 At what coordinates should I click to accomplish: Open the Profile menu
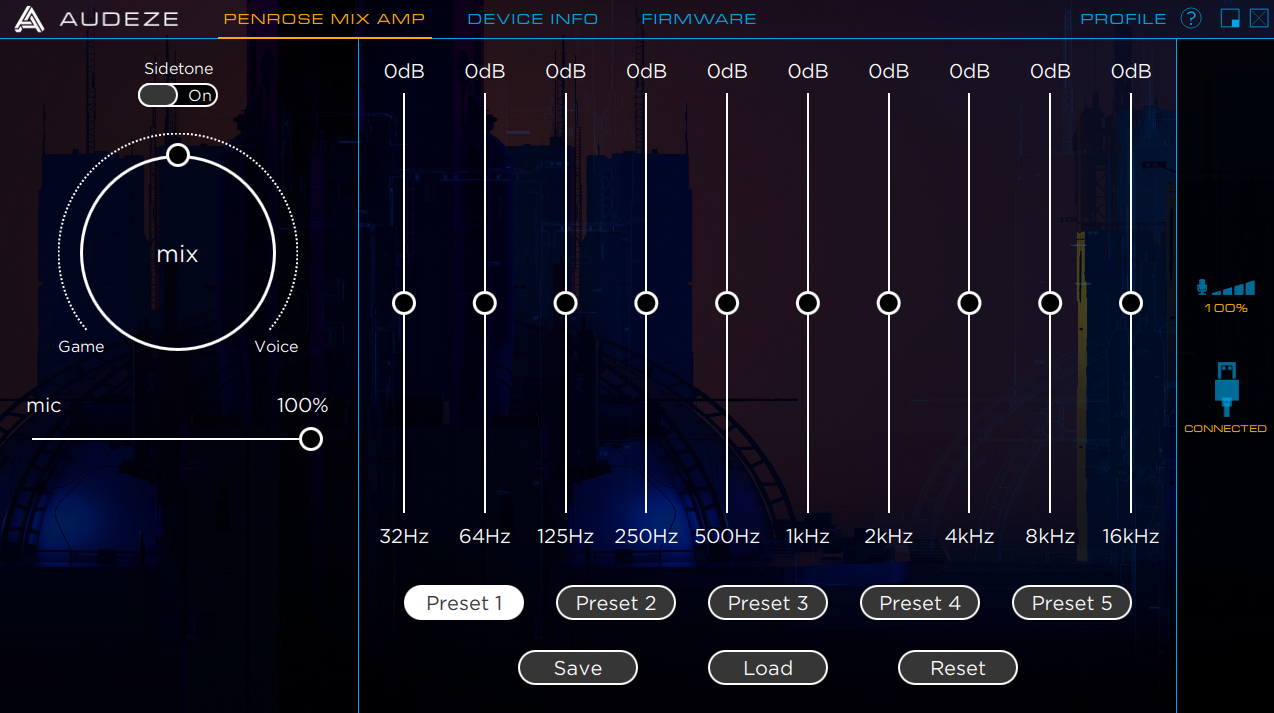coord(1123,19)
